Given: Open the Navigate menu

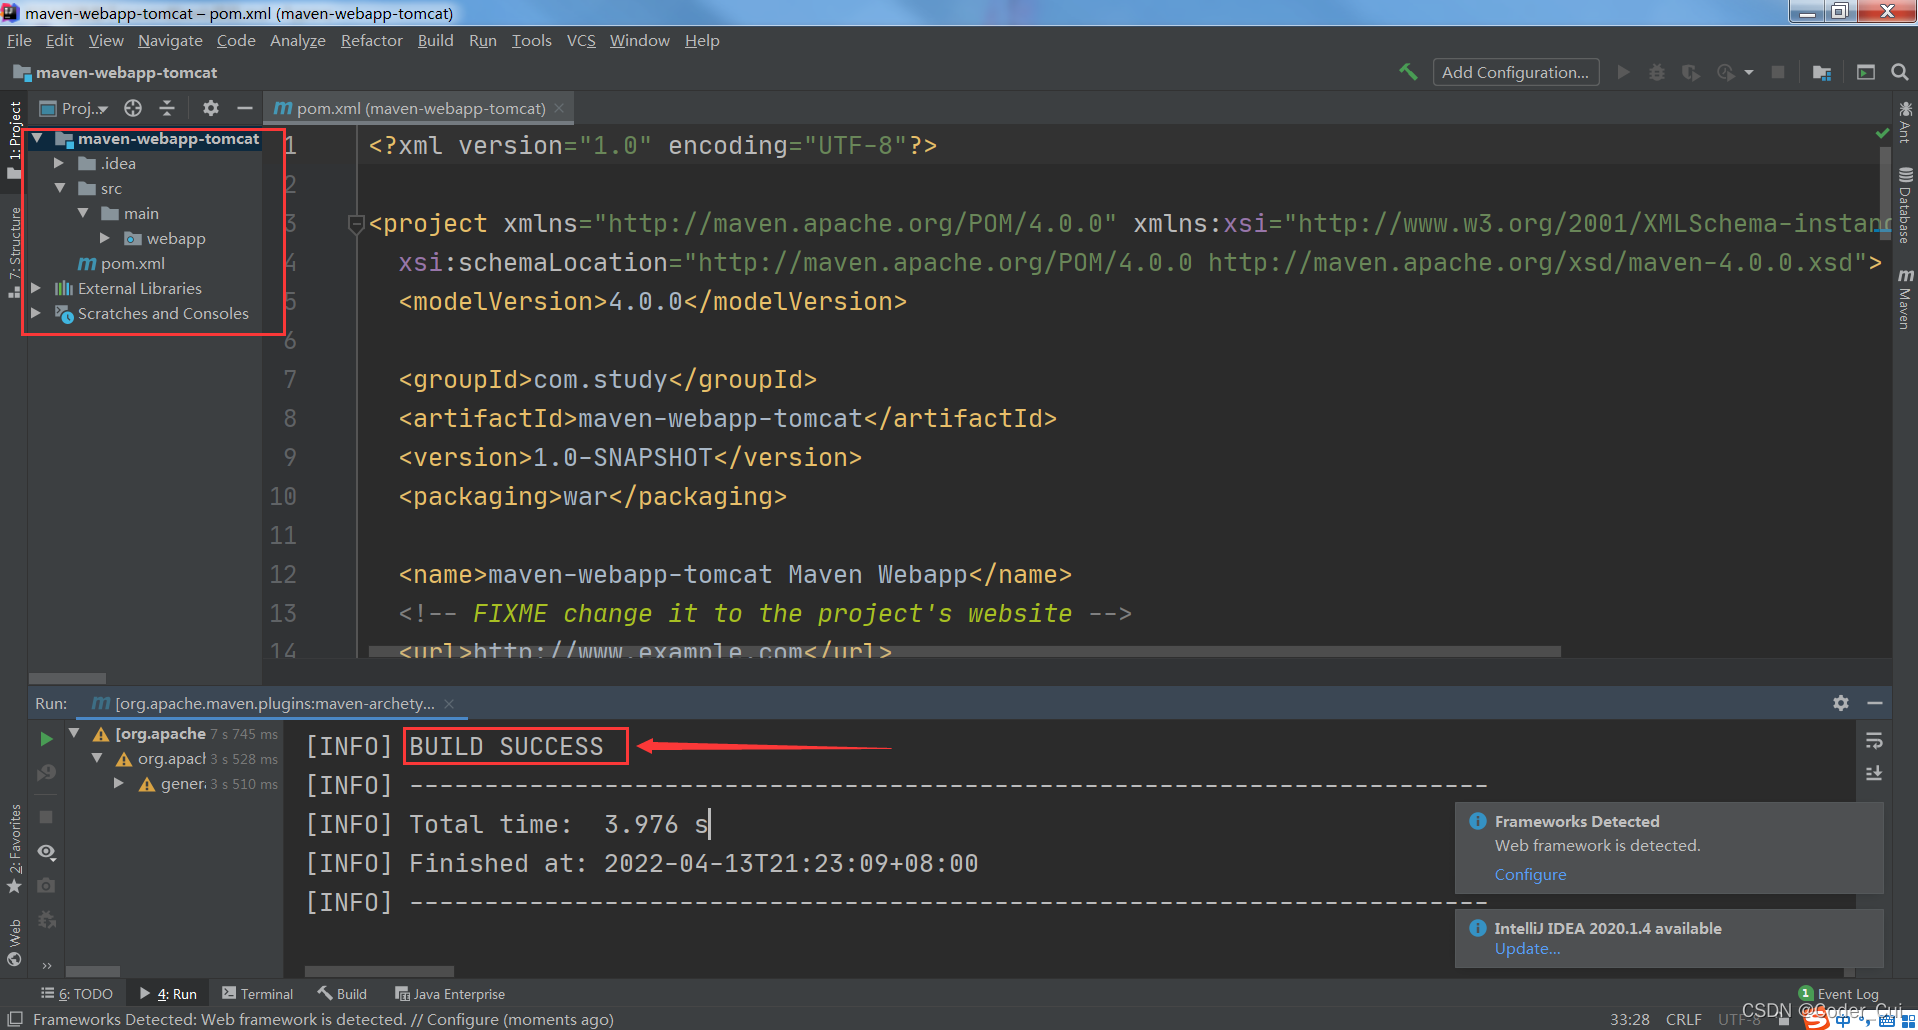Looking at the screenshot, I should tap(170, 40).
